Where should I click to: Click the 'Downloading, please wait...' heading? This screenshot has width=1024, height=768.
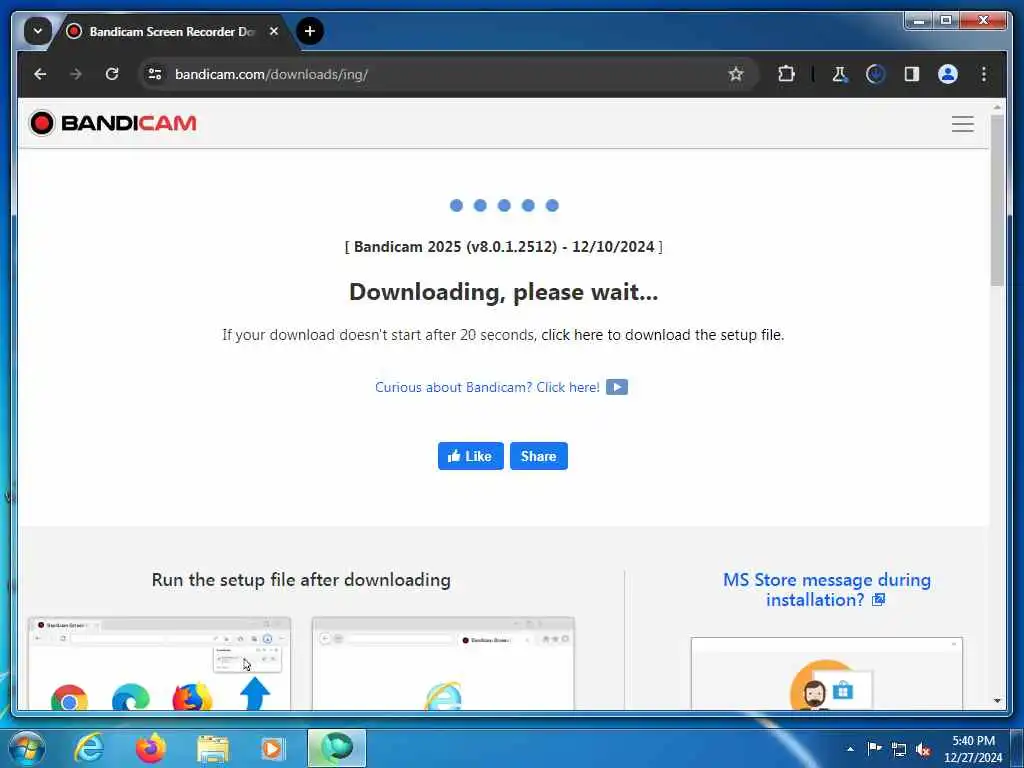point(504,292)
